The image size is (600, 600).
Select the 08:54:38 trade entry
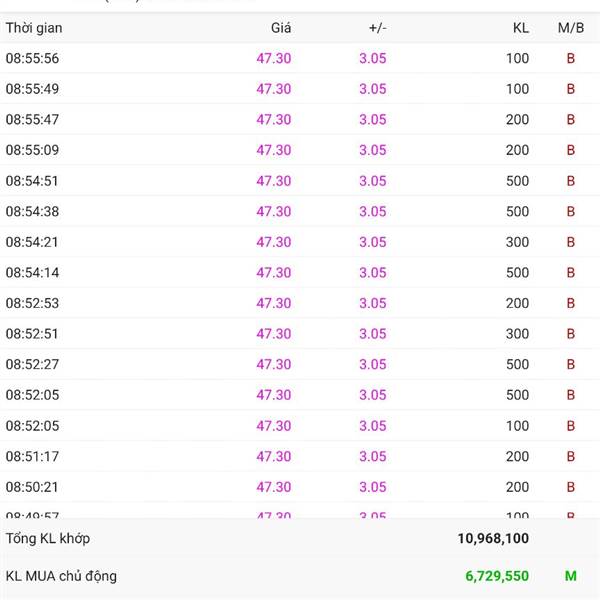point(300,211)
